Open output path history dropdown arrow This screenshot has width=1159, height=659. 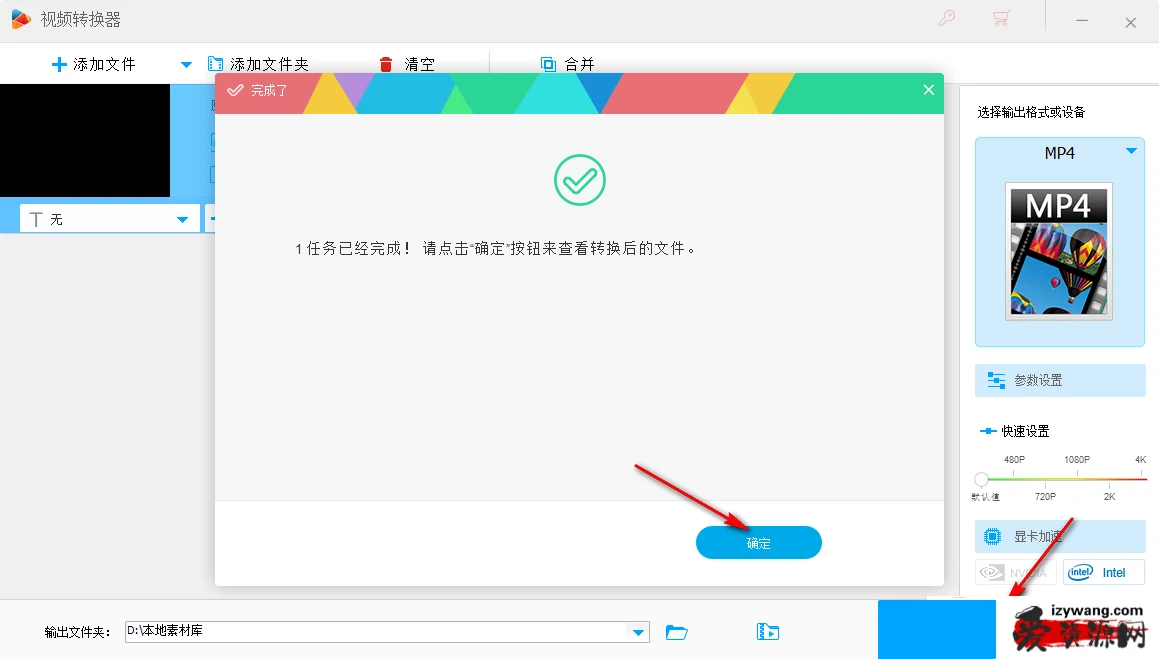637,631
